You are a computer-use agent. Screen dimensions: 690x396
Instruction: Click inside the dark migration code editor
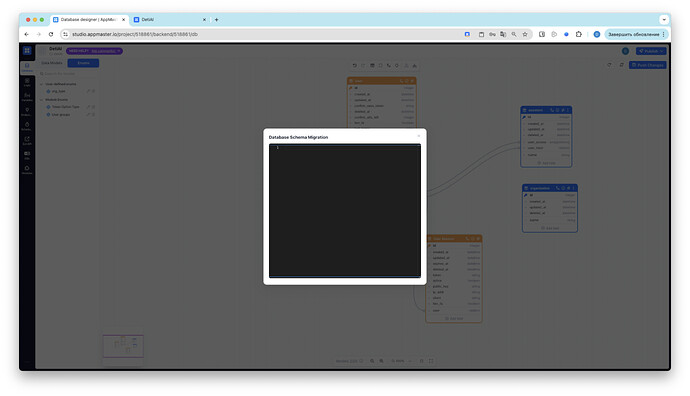tap(345, 211)
